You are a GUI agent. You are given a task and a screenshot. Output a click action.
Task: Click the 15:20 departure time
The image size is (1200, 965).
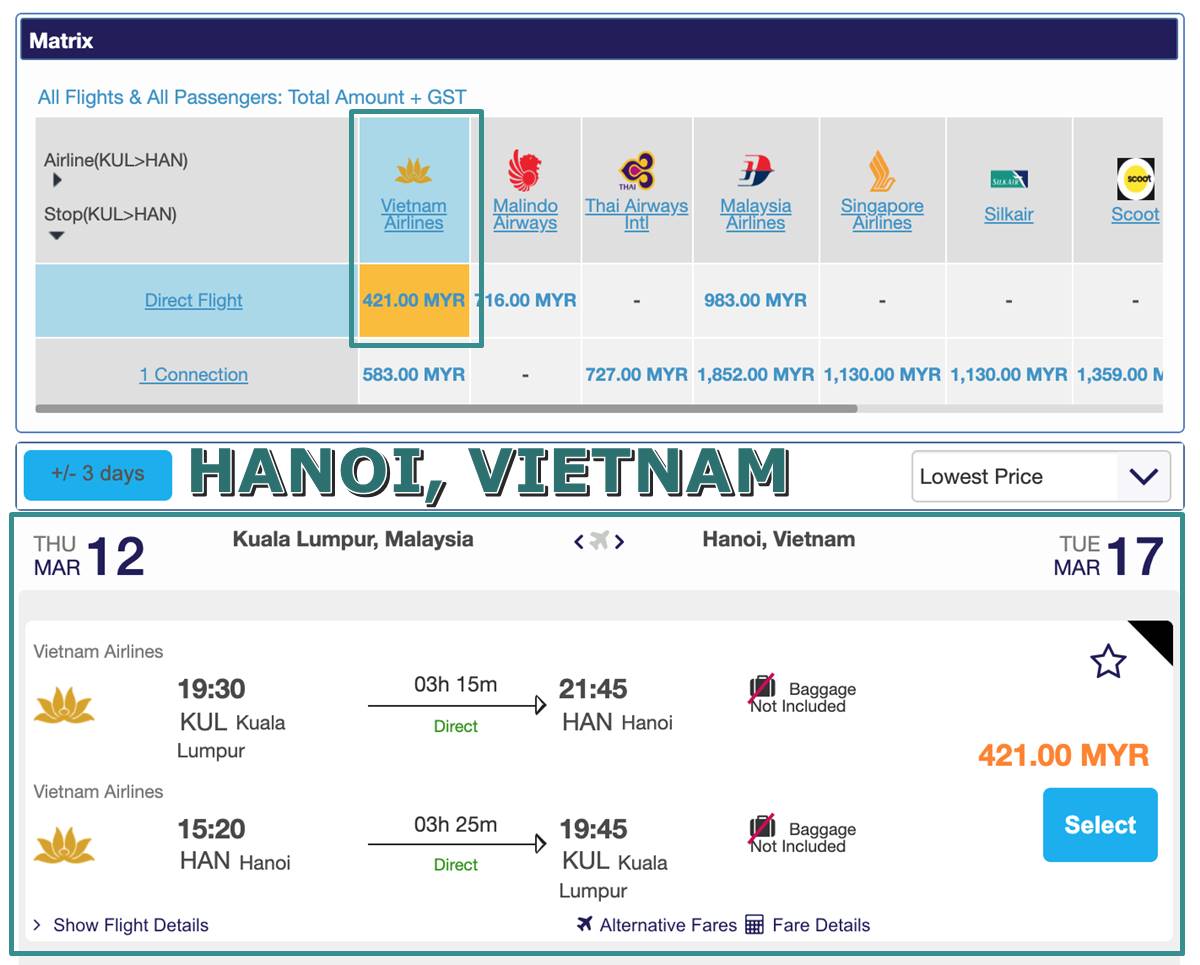click(x=211, y=829)
